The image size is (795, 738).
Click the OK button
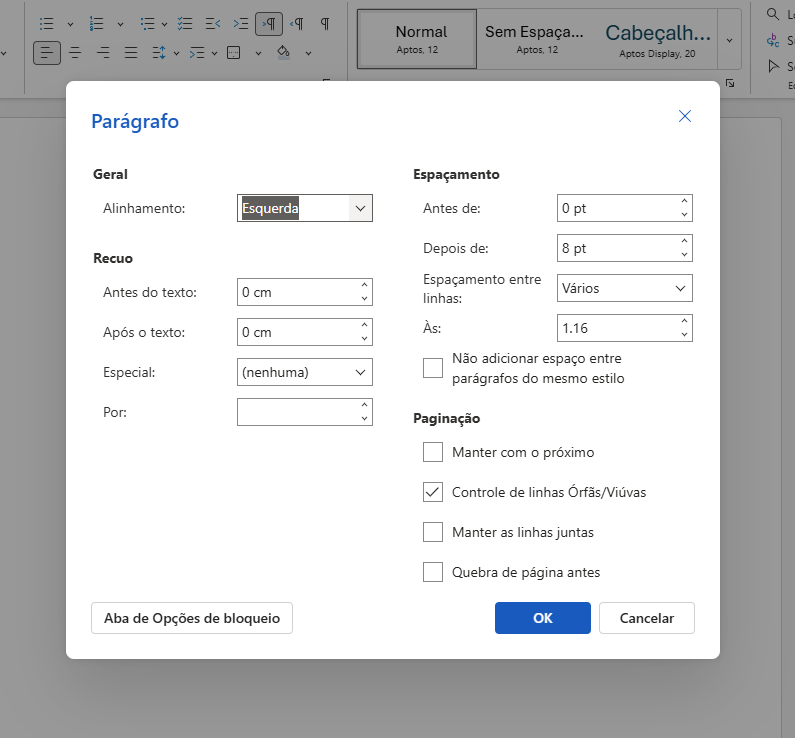542,618
